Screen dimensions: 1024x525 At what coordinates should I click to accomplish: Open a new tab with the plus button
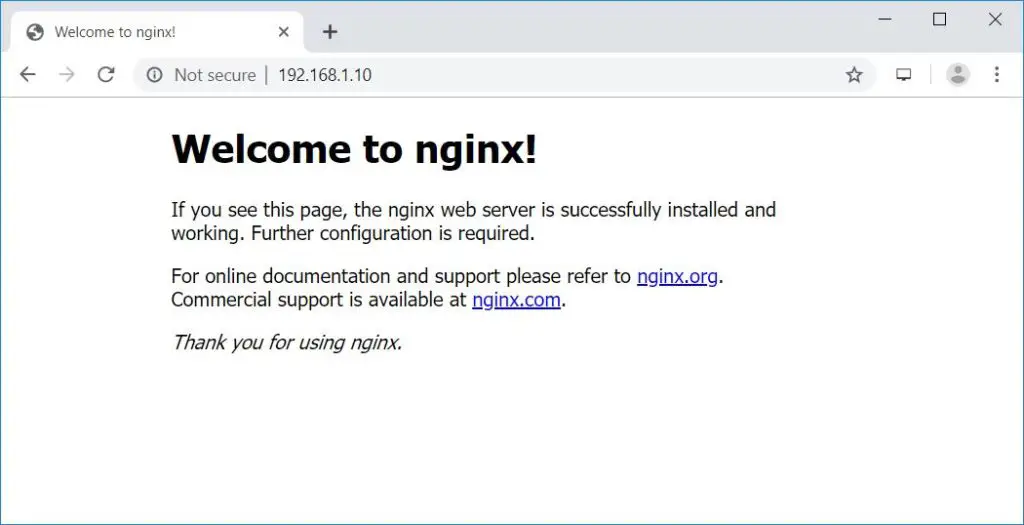[330, 32]
